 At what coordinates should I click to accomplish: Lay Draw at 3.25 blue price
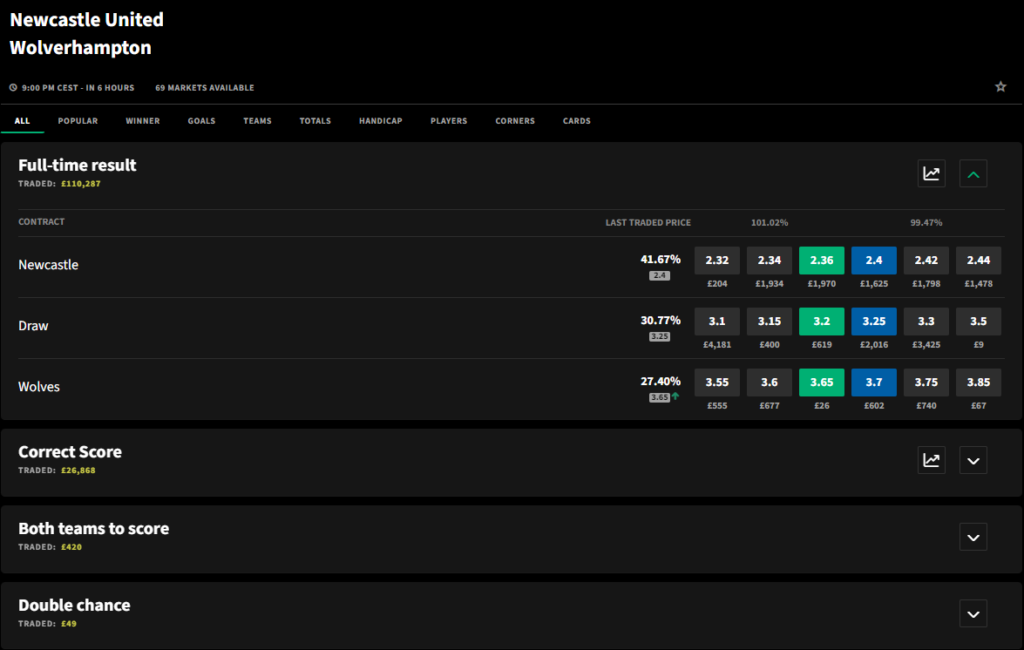click(x=874, y=321)
